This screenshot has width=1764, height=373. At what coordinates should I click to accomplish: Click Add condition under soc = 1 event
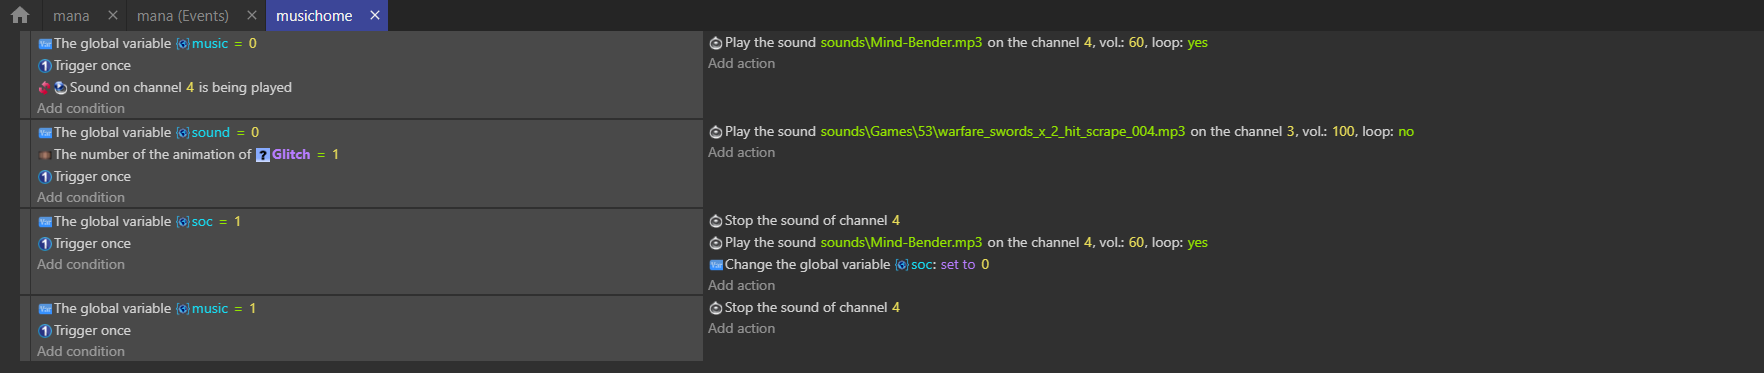pyautogui.click(x=81, y=264)
